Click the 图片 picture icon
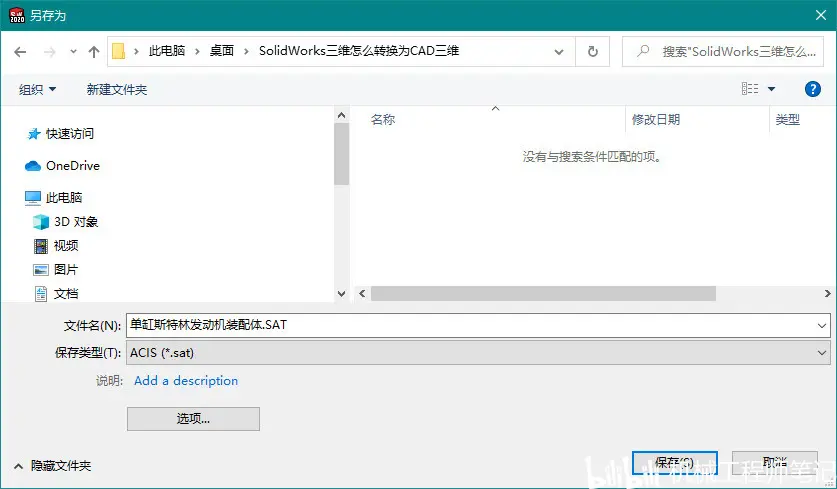 point(41,270)
